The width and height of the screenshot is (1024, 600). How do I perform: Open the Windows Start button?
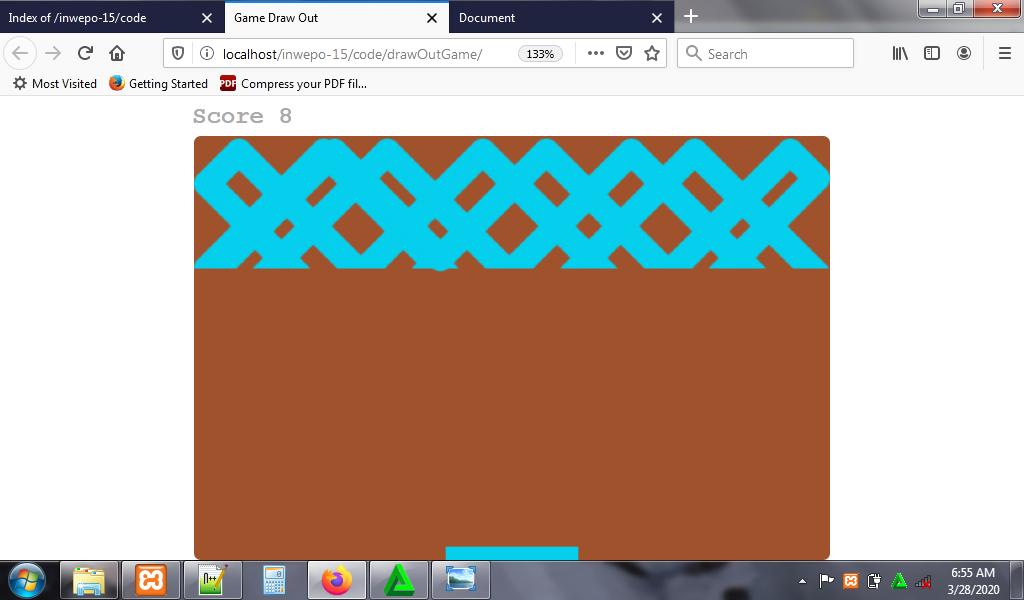click(27, 580)
